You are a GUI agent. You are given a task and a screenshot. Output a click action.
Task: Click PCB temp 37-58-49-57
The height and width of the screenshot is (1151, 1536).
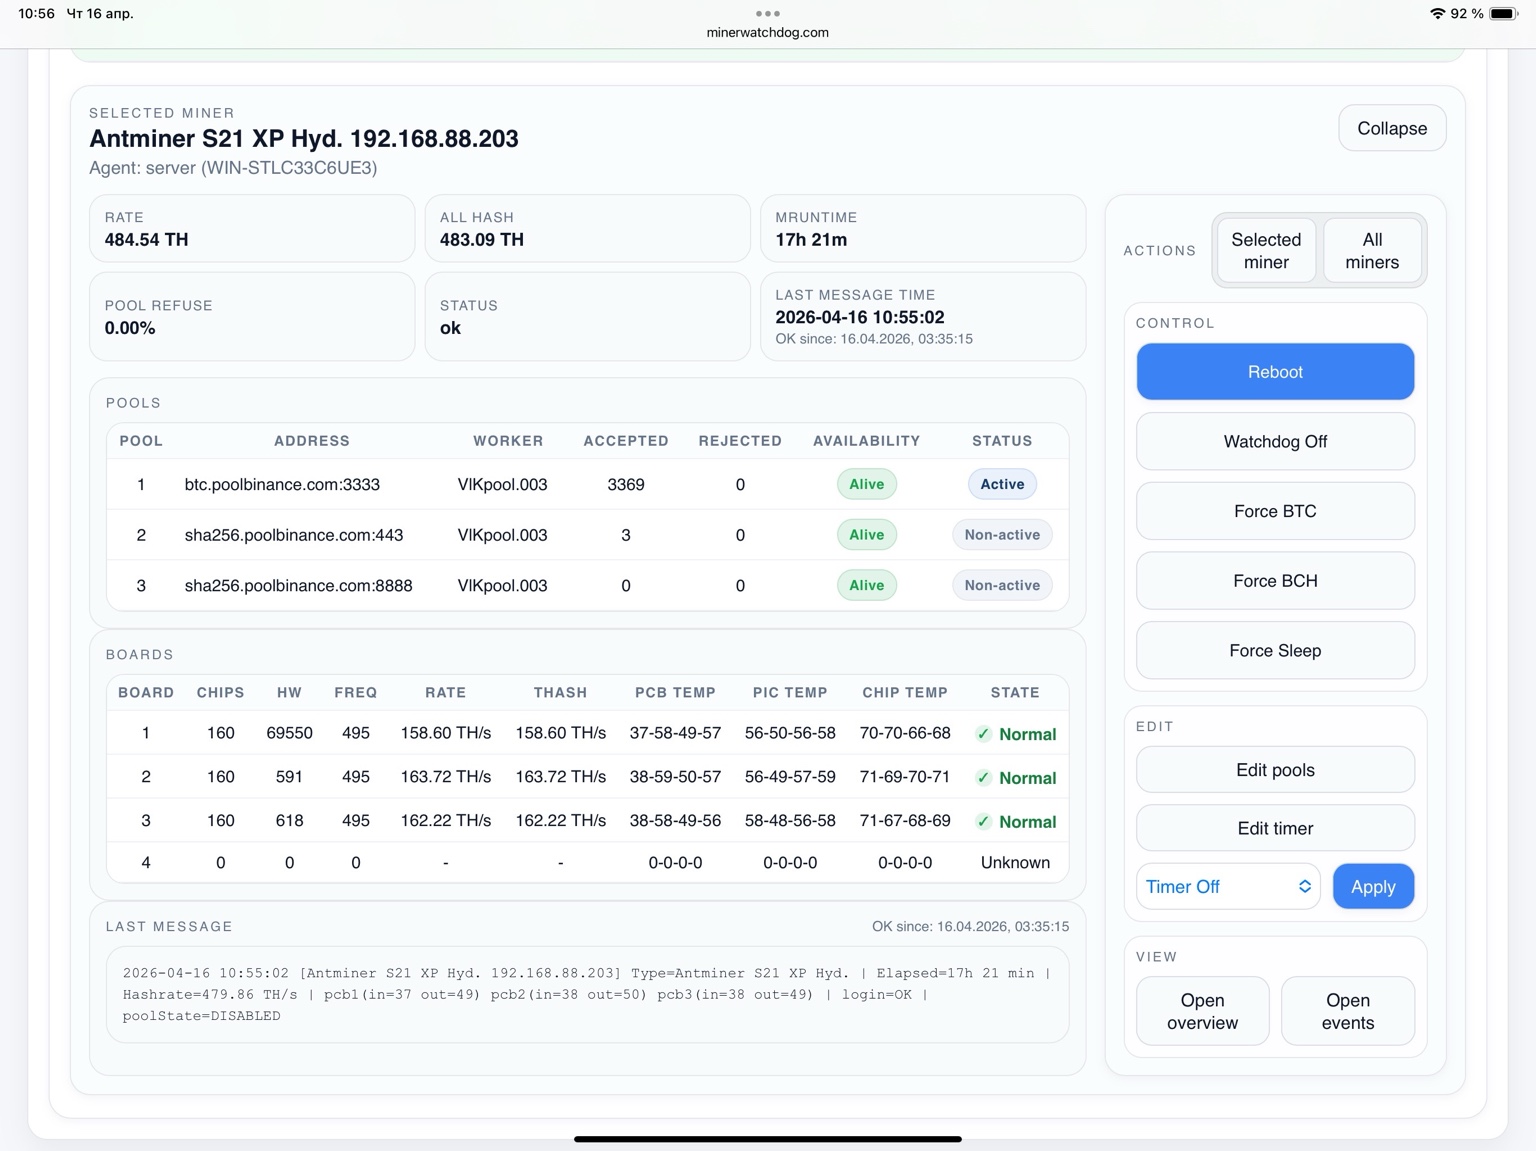click(x=675, y=733)
